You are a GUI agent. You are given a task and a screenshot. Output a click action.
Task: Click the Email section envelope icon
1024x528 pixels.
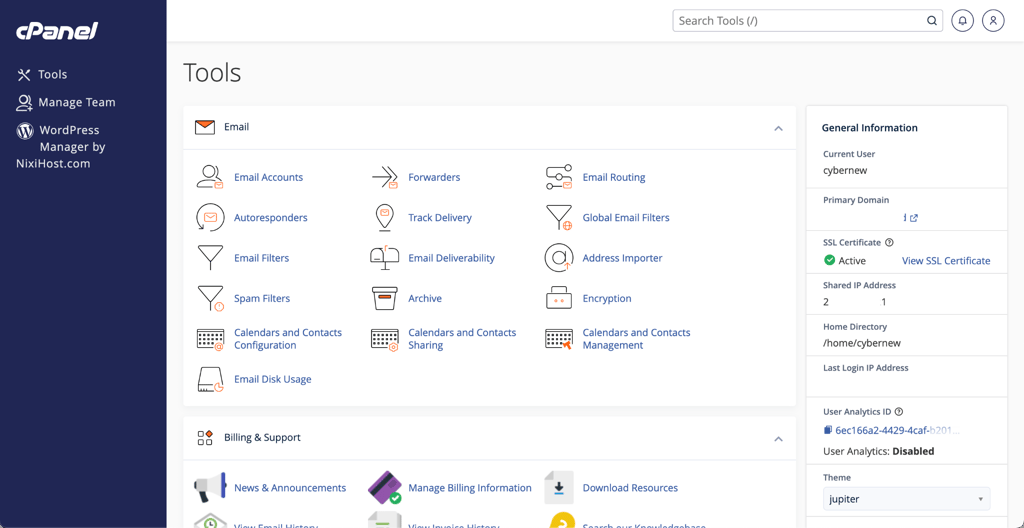205,127
